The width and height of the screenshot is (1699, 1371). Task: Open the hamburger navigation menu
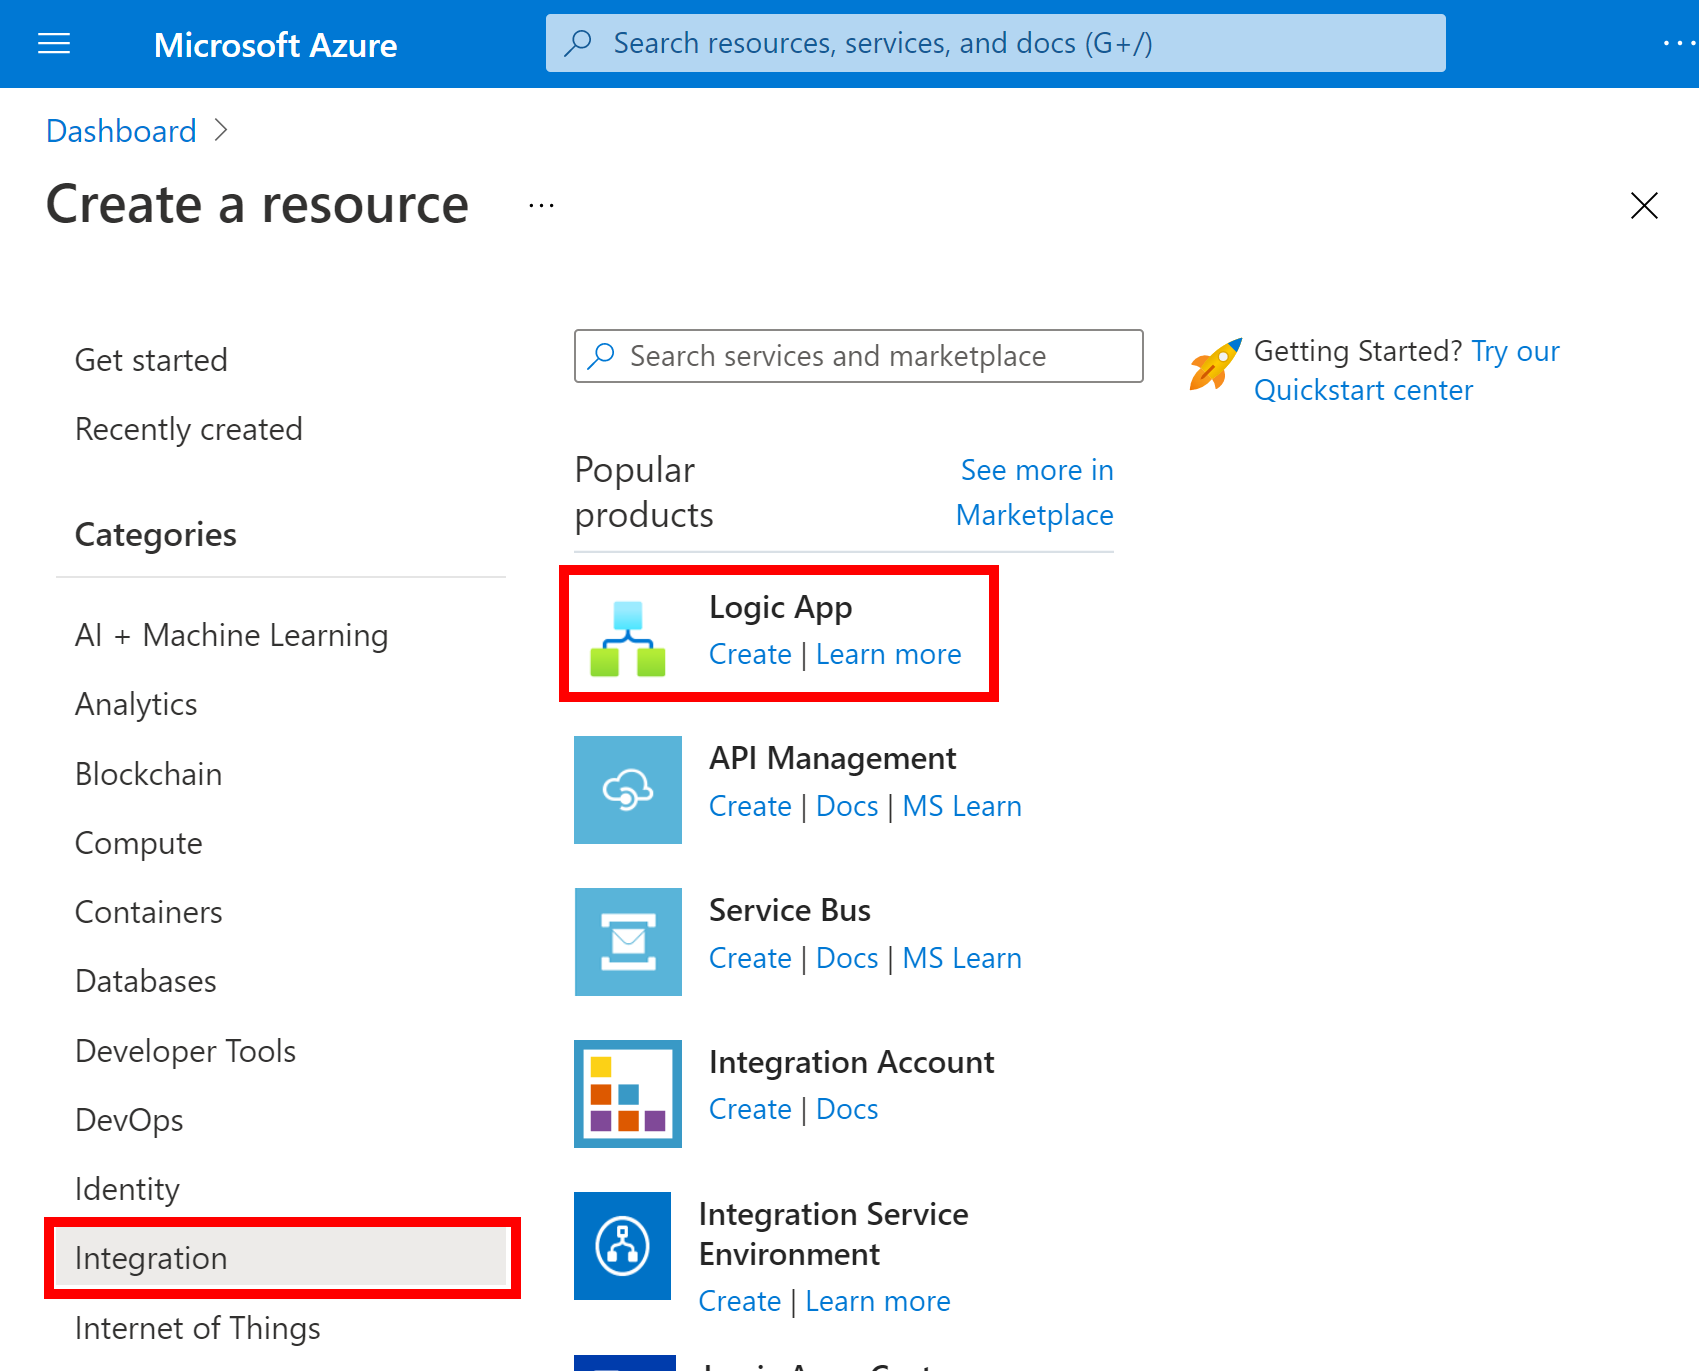pyautogui.click(x=53, y=43)
